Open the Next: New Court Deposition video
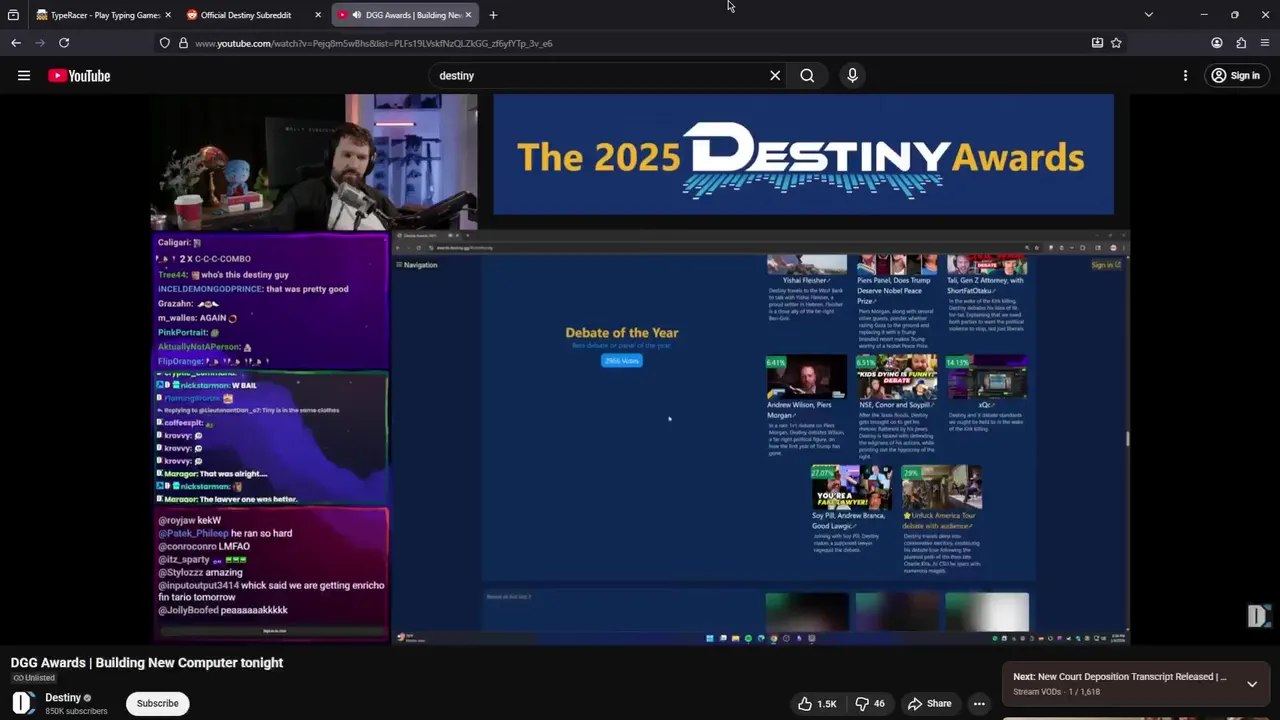Viewport: 1280px width, 720px height. click(x=1119, y=677)
